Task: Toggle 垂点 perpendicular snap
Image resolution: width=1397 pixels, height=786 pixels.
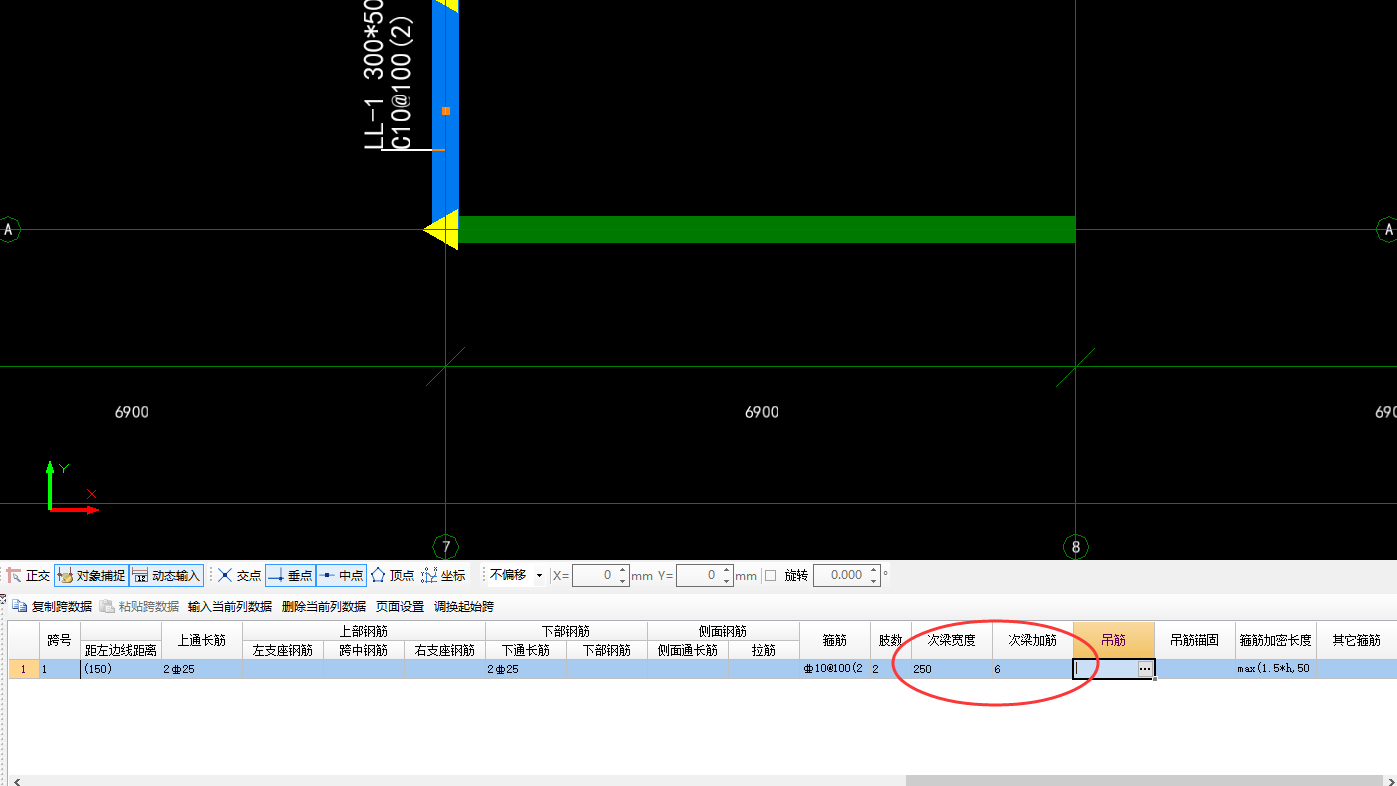Action: point(290,575)
